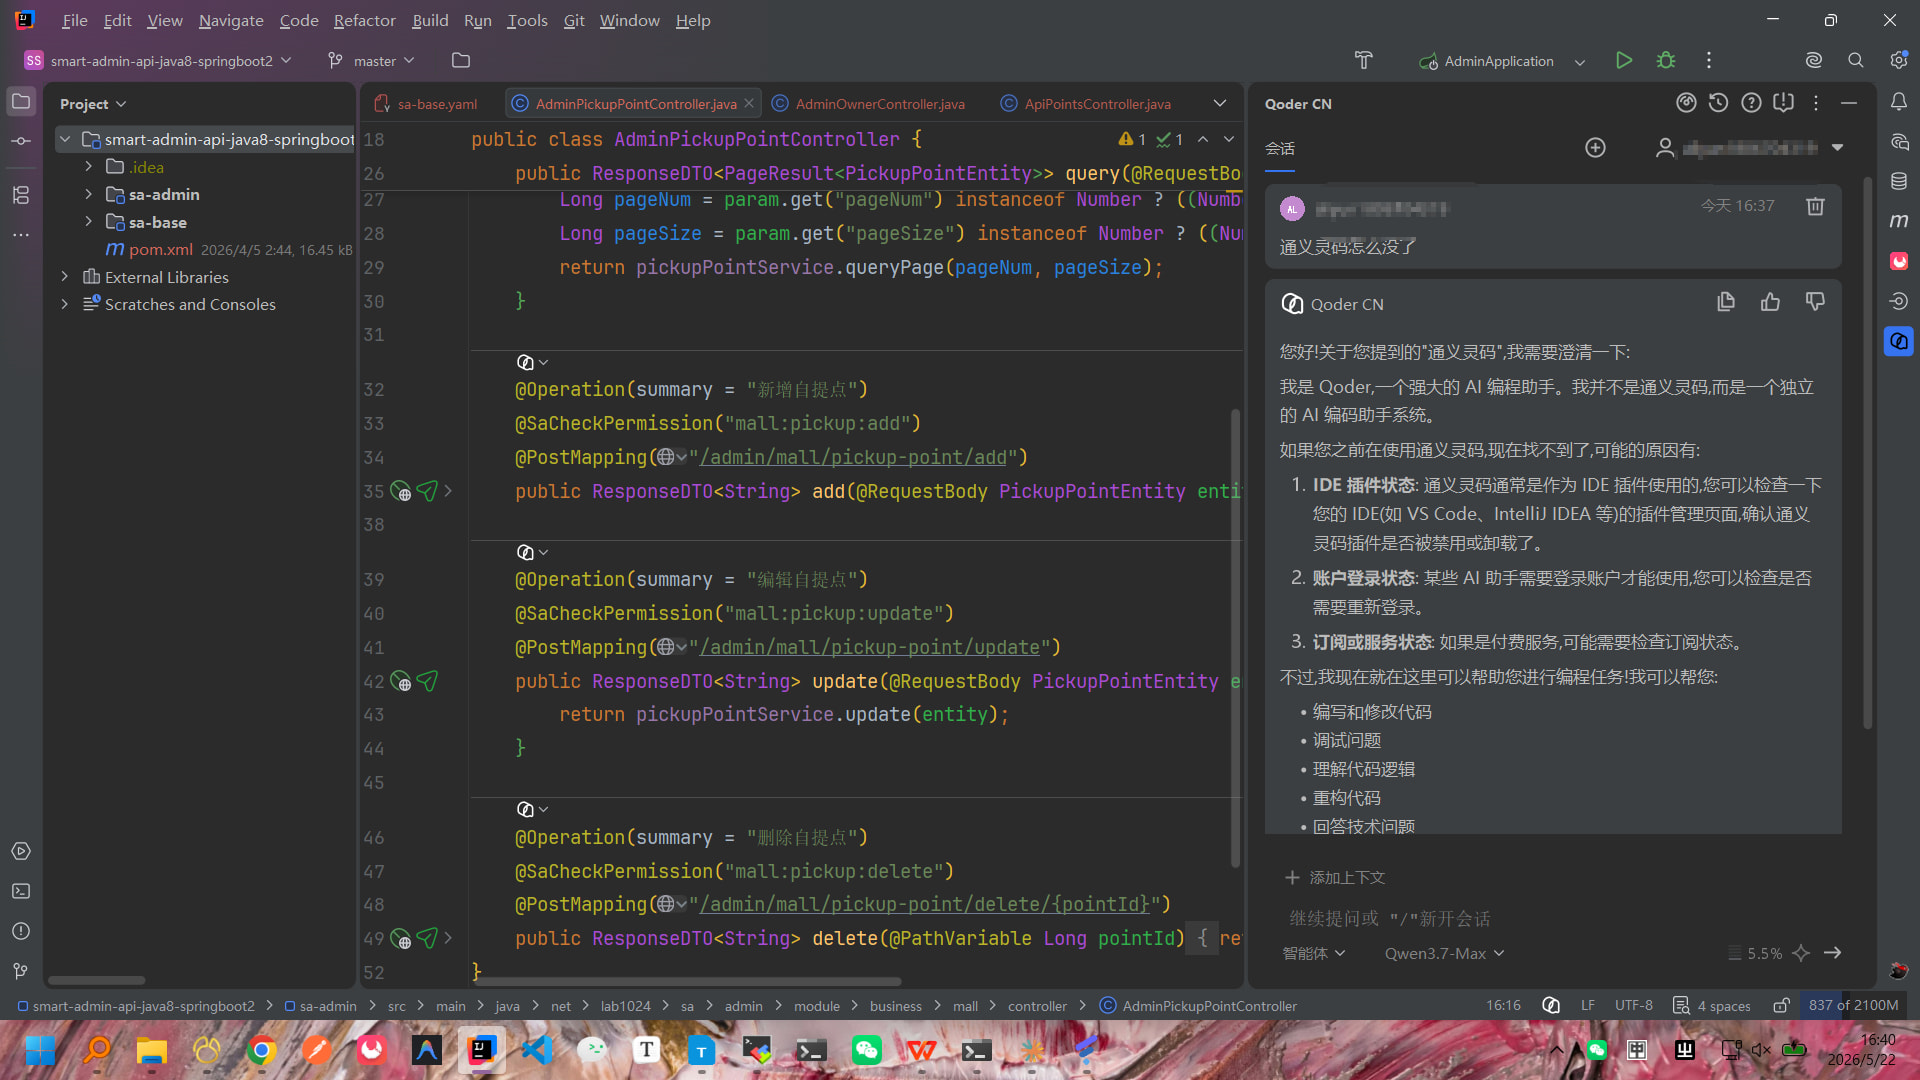The width and height of the screenshot is (1920, 1080).
Task: Click the editor horizontal scrollbar
Action: (x=688, y=981)
